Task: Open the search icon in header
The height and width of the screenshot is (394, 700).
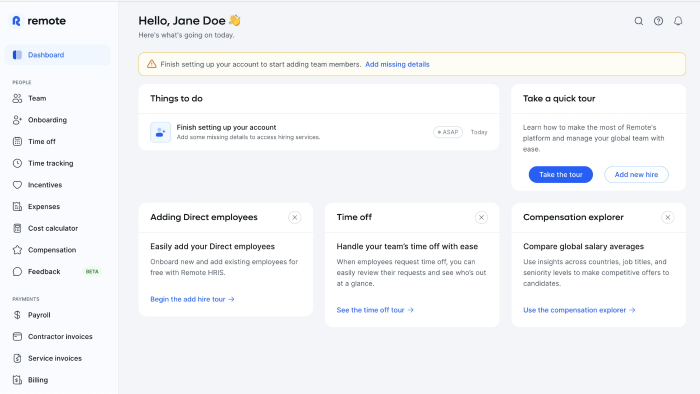Action: coord(639,21)
